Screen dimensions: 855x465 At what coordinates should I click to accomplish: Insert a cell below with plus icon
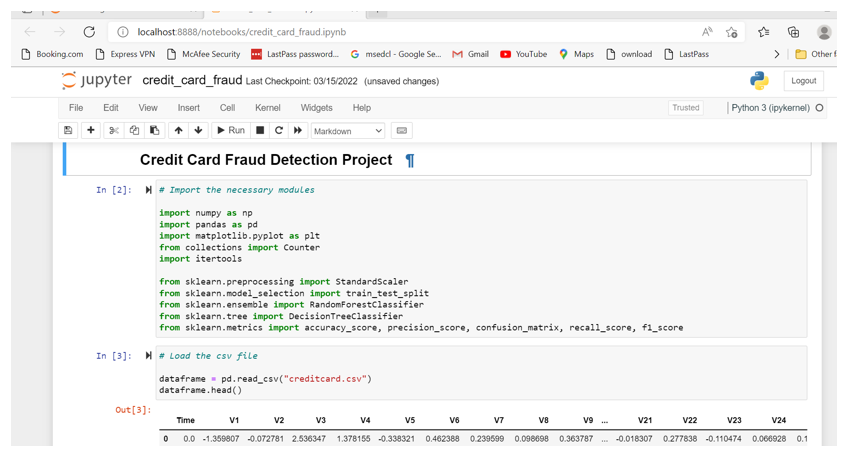point(91,130)
